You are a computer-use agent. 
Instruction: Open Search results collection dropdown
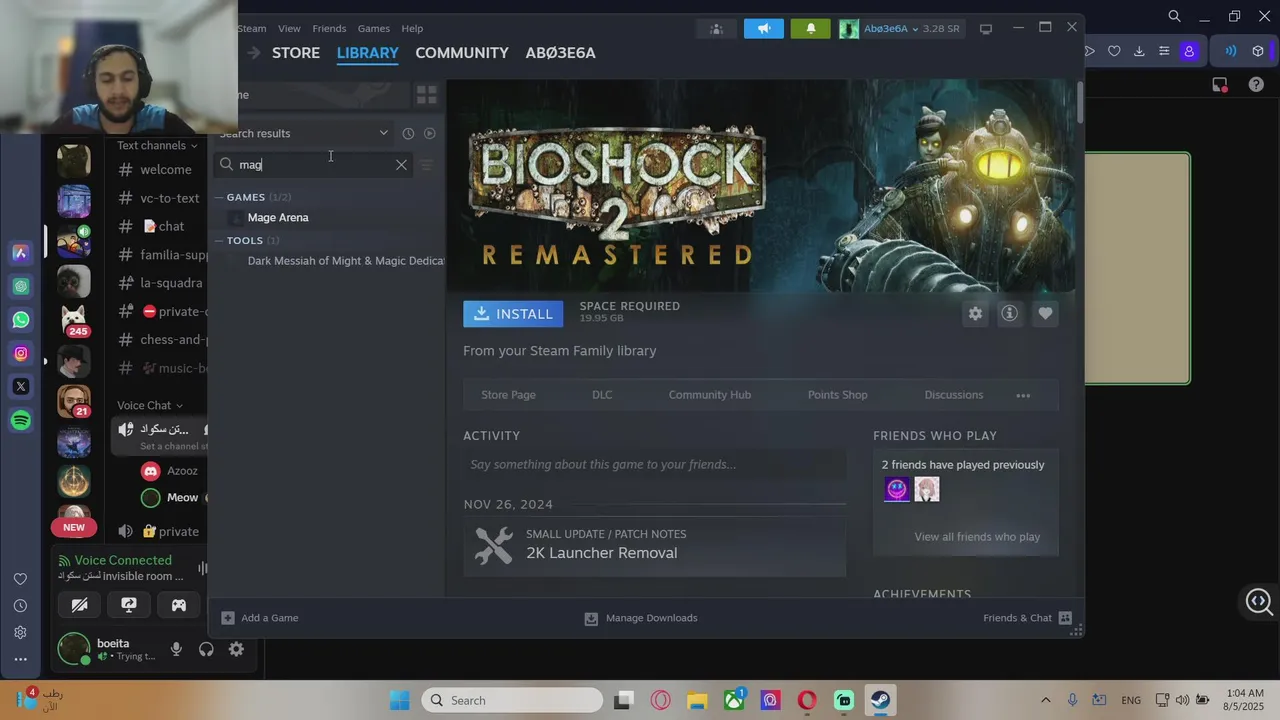click(304, 133)
